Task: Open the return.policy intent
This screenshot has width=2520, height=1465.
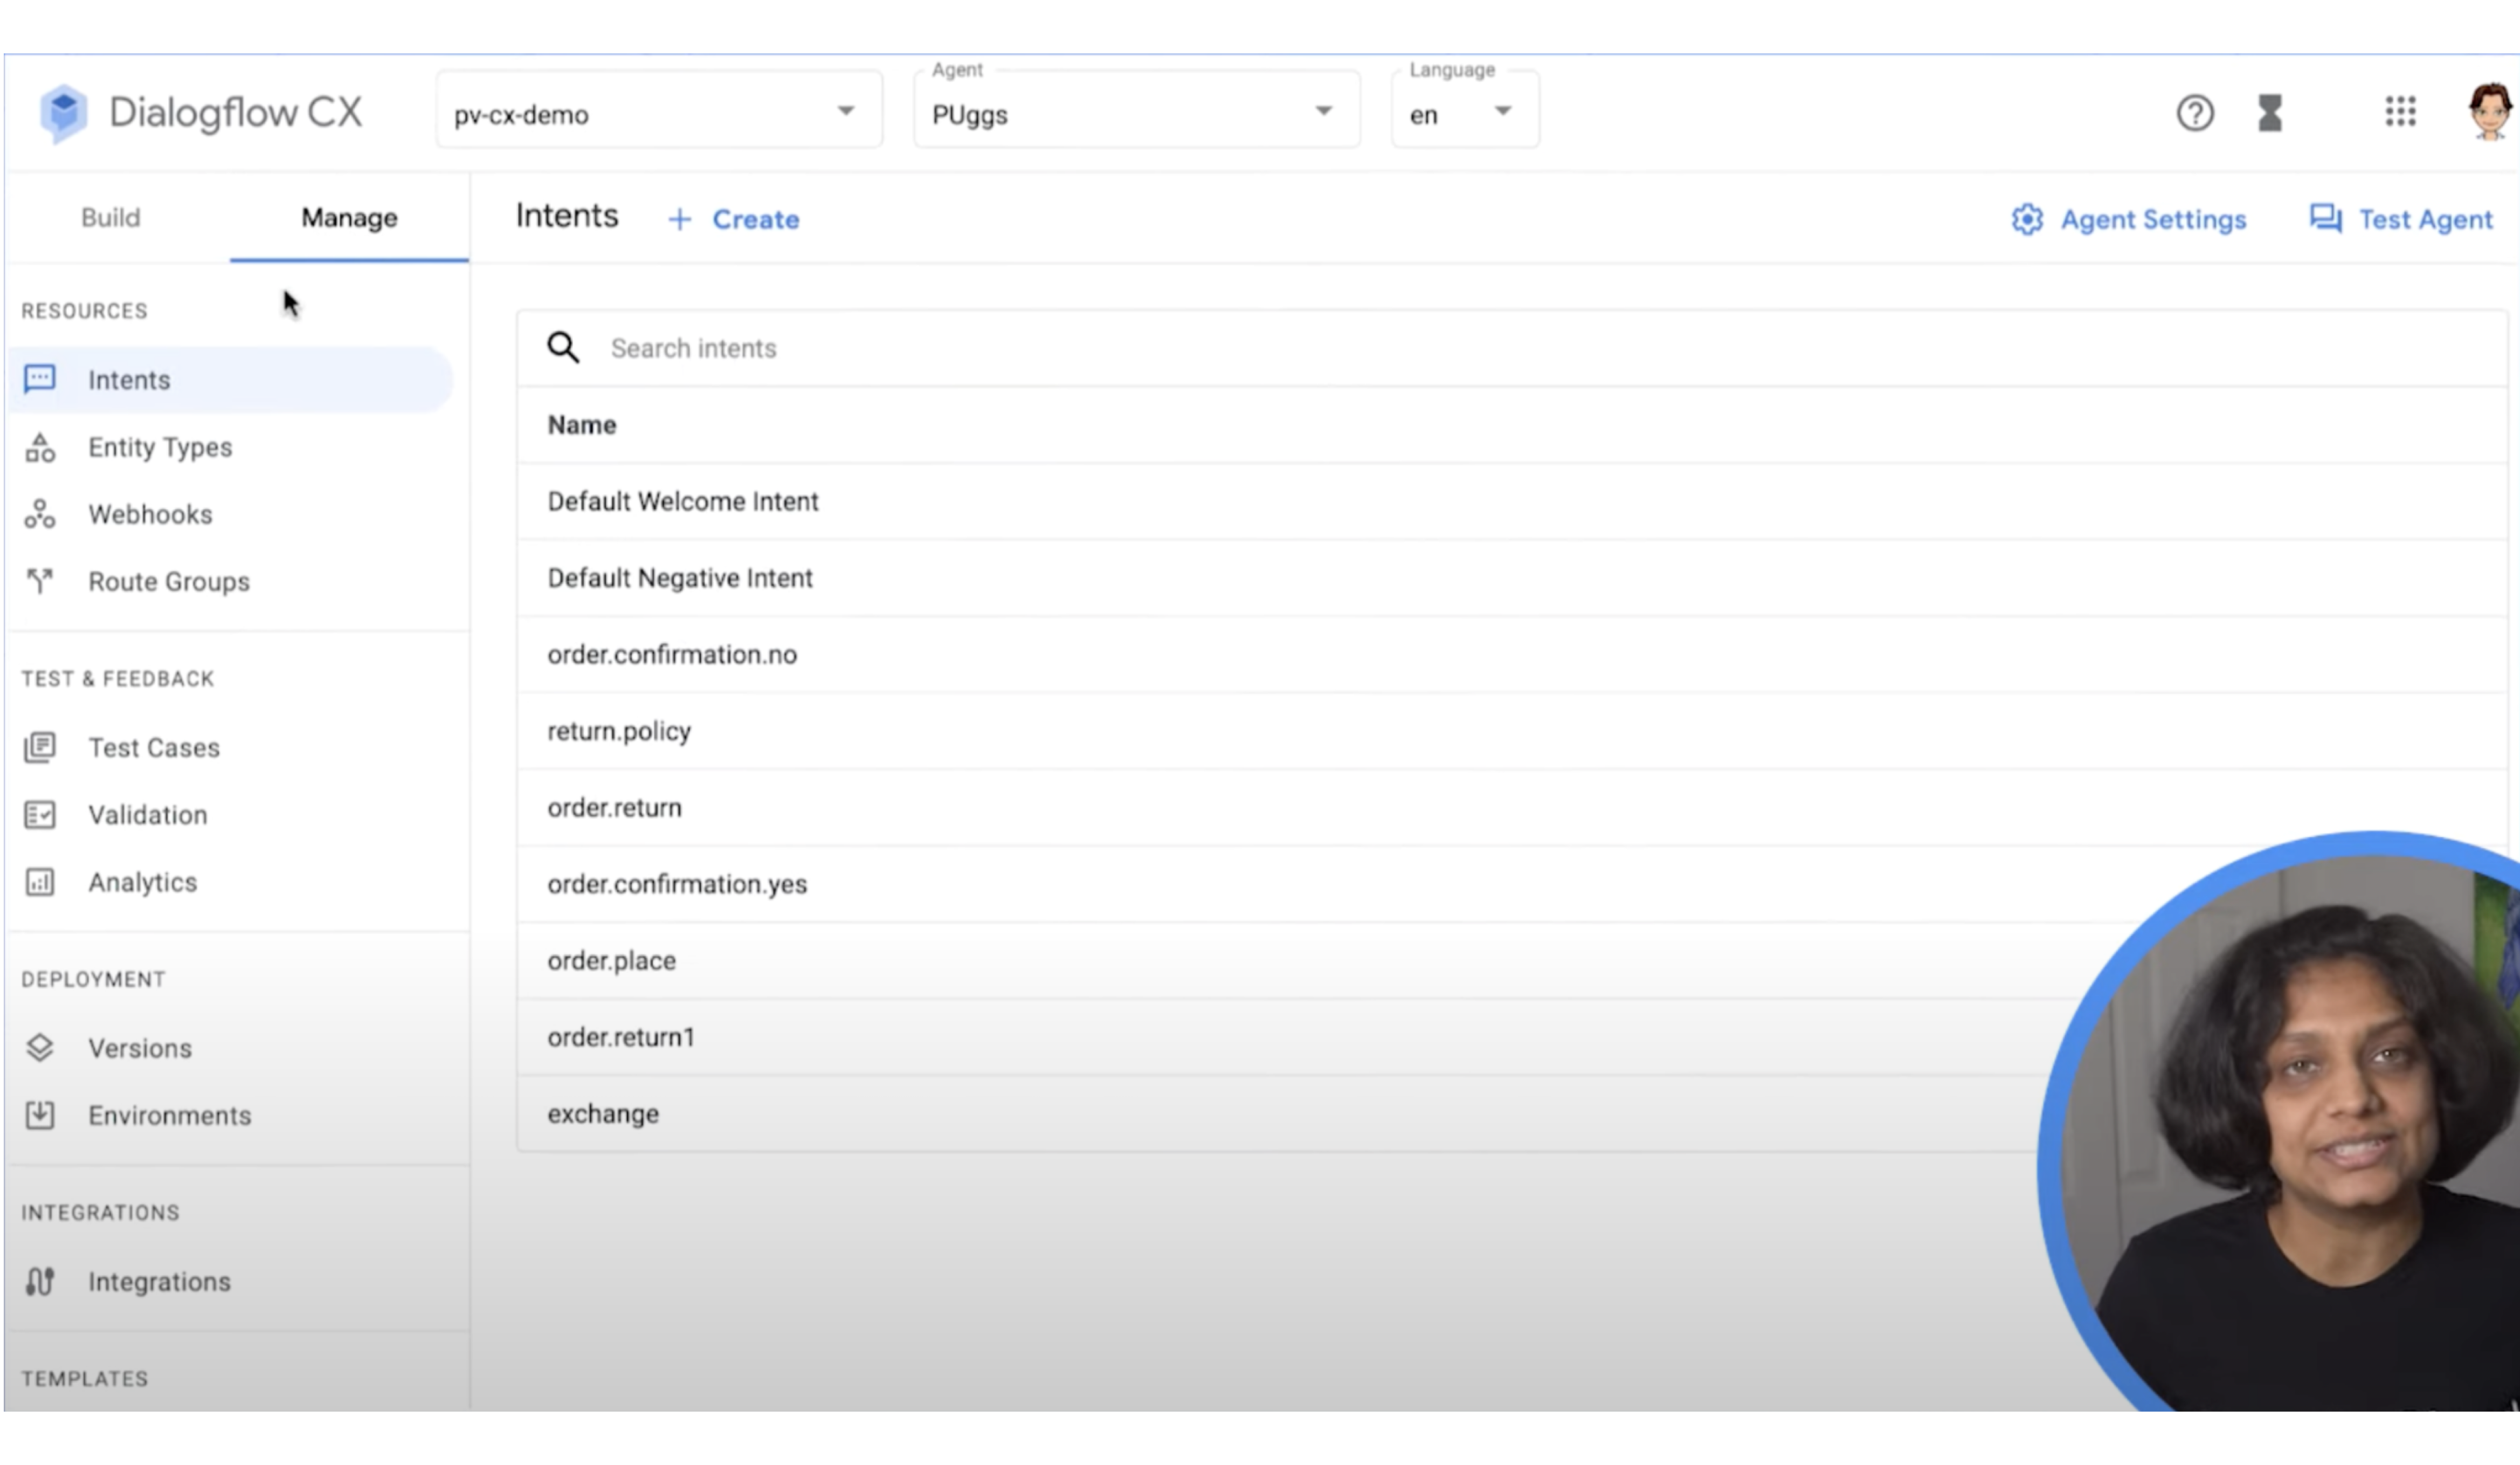Action: [x=1512, y=731]
